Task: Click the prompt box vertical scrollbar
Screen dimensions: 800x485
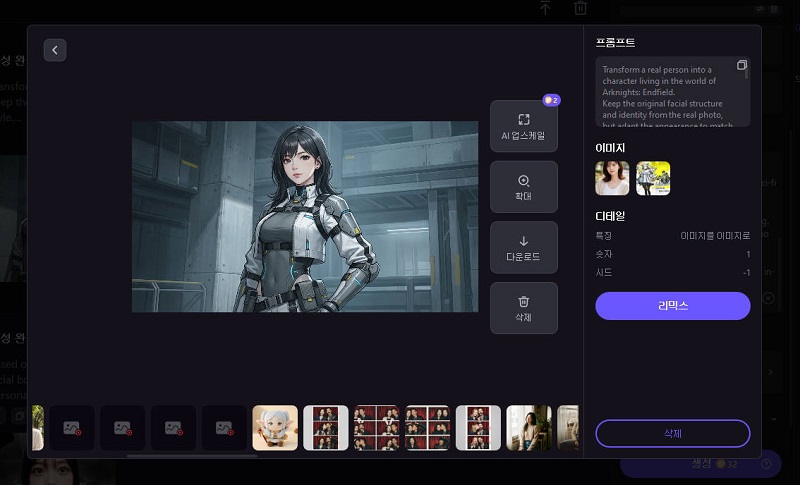Action: click(x=747, y=69)
